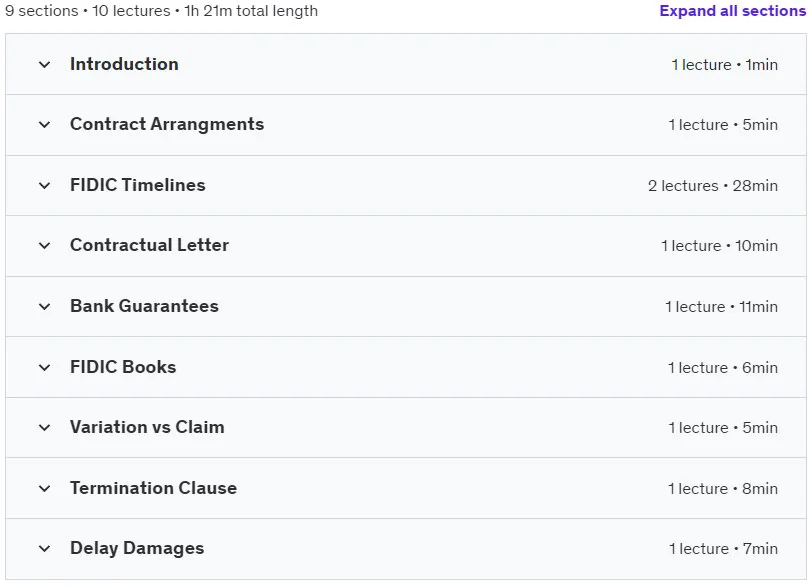809x586 pixels.
Task: Click the chevron beside FIDIC Books
Action: coord(45,367)
